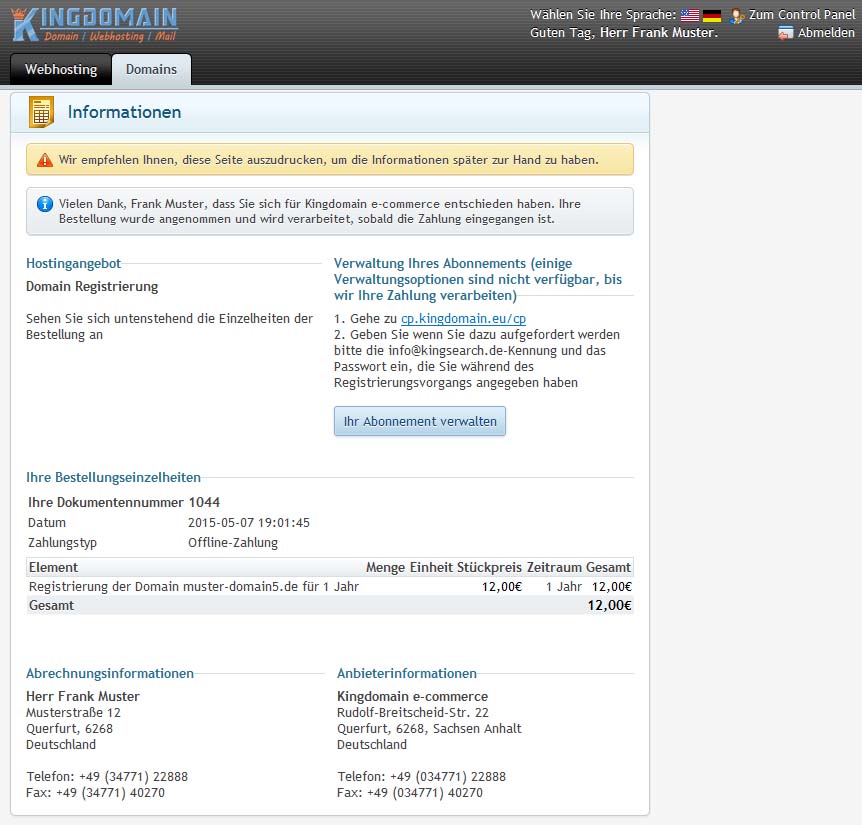
Task: Click the Zahlungstyp label
Action: coord(62,543)
